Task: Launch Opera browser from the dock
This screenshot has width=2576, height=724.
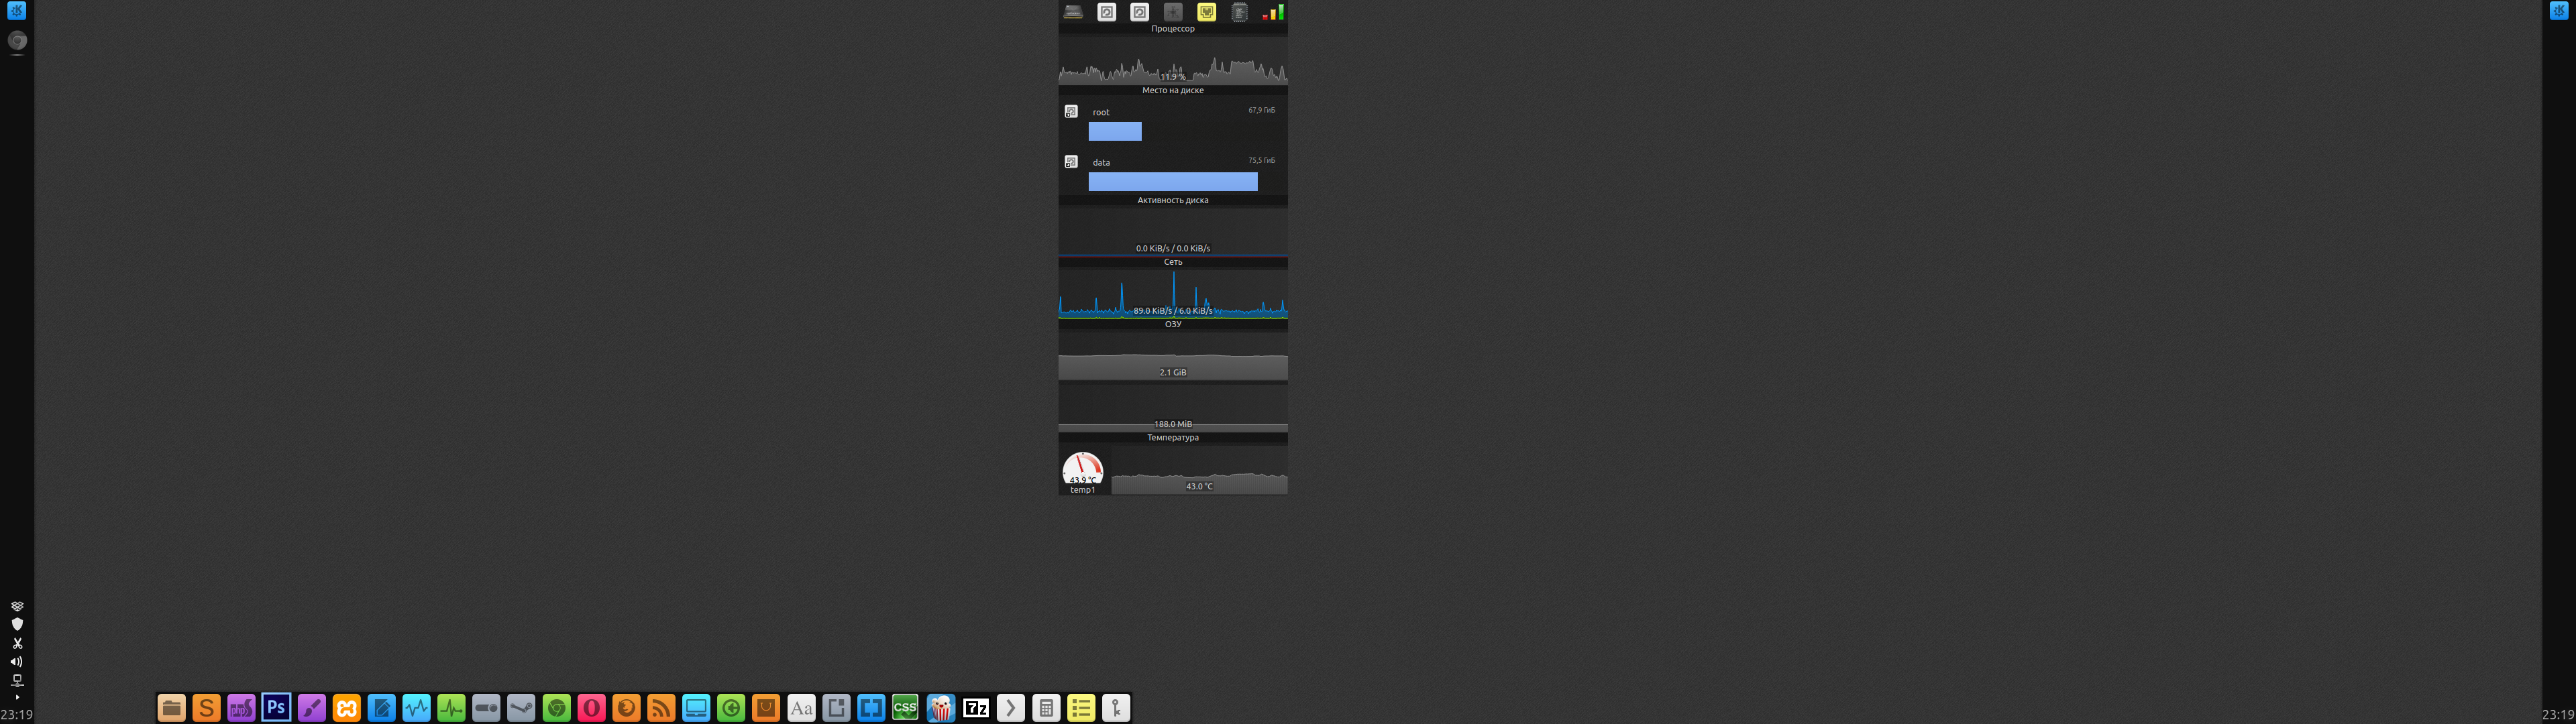Action: [x=591, y=708]
